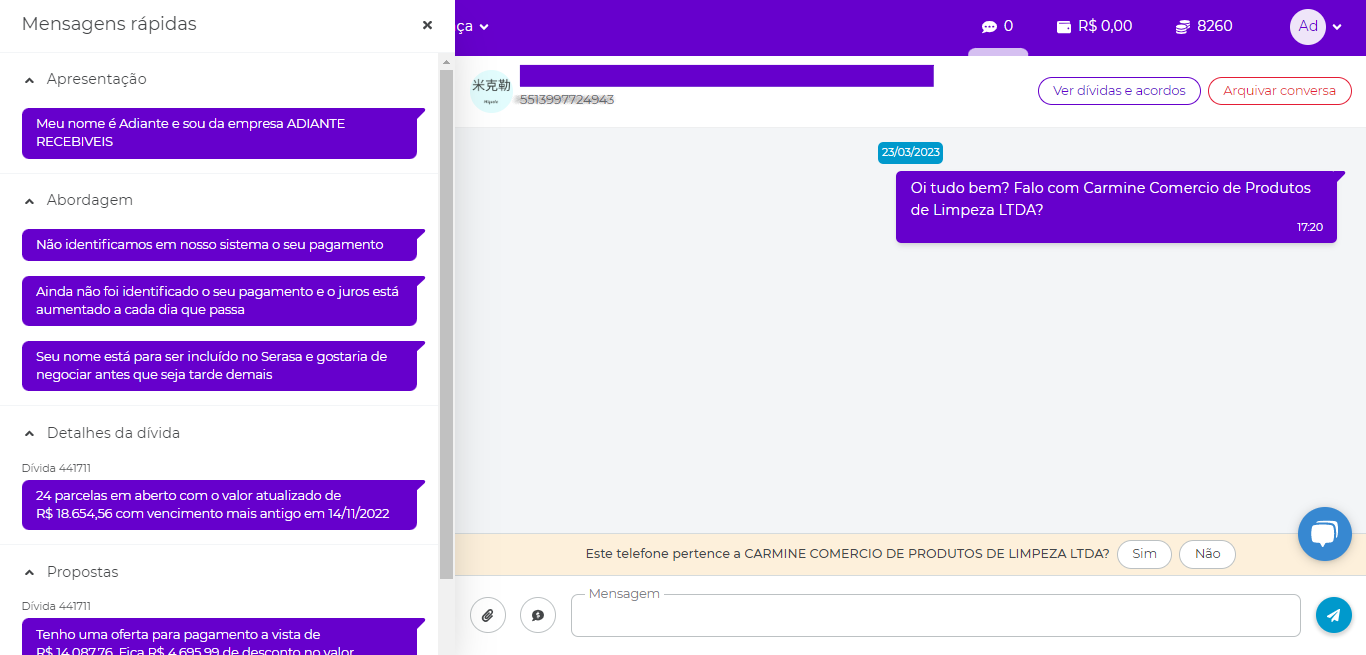Click the Dívida 441711 label under Propostas

click(x=56, y=606)
